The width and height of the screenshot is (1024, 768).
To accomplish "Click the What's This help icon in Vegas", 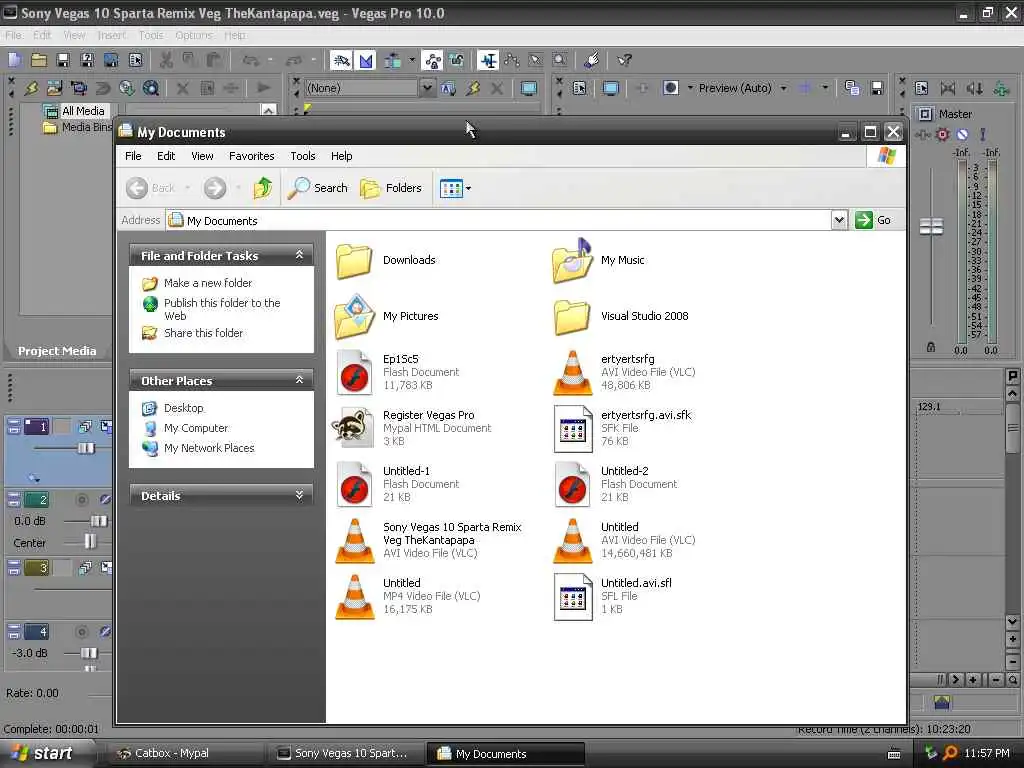I will pos(624,60).
